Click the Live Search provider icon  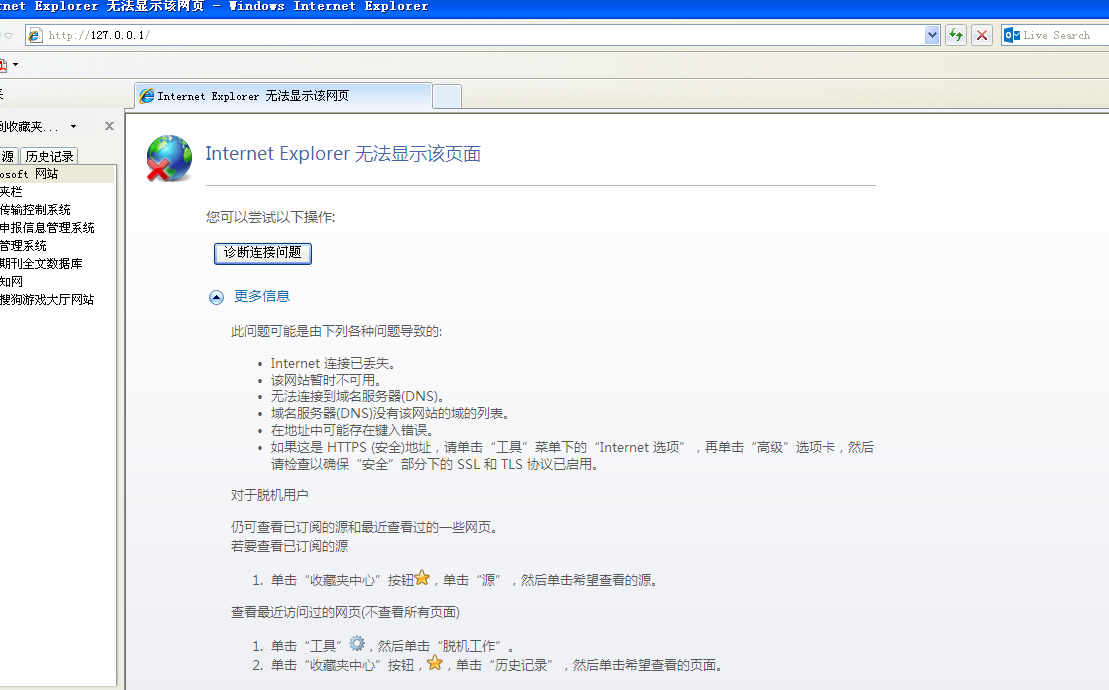(1012, 35)
